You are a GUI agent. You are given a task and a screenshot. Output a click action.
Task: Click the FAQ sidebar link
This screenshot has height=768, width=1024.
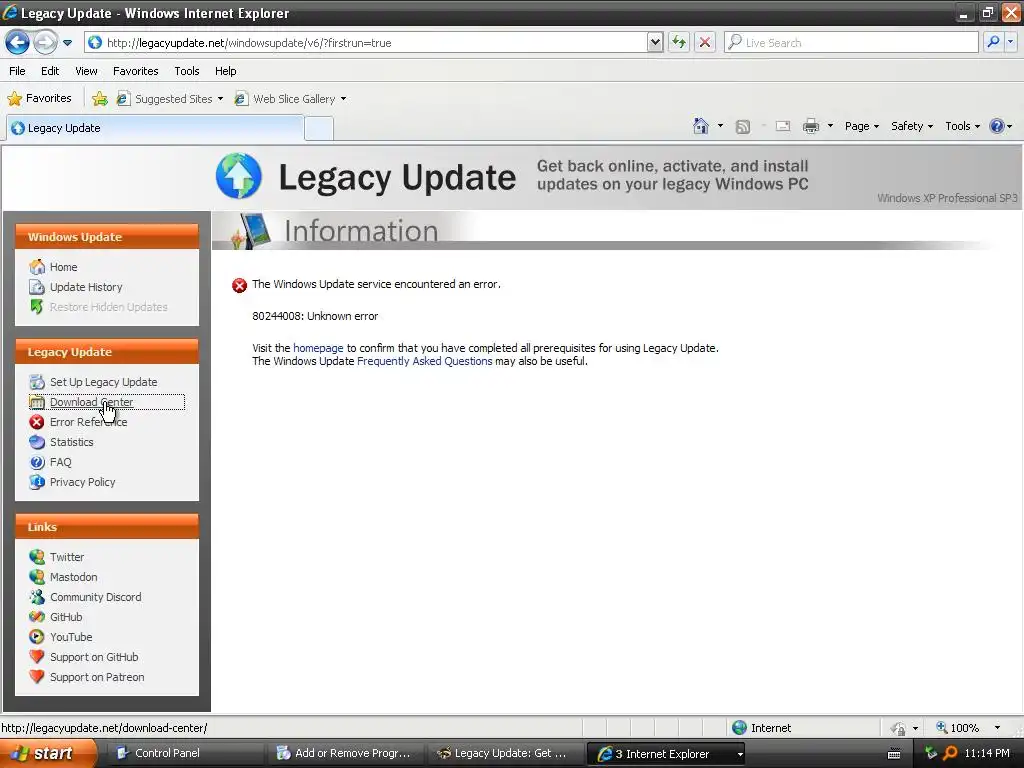(x=60, y=462)
